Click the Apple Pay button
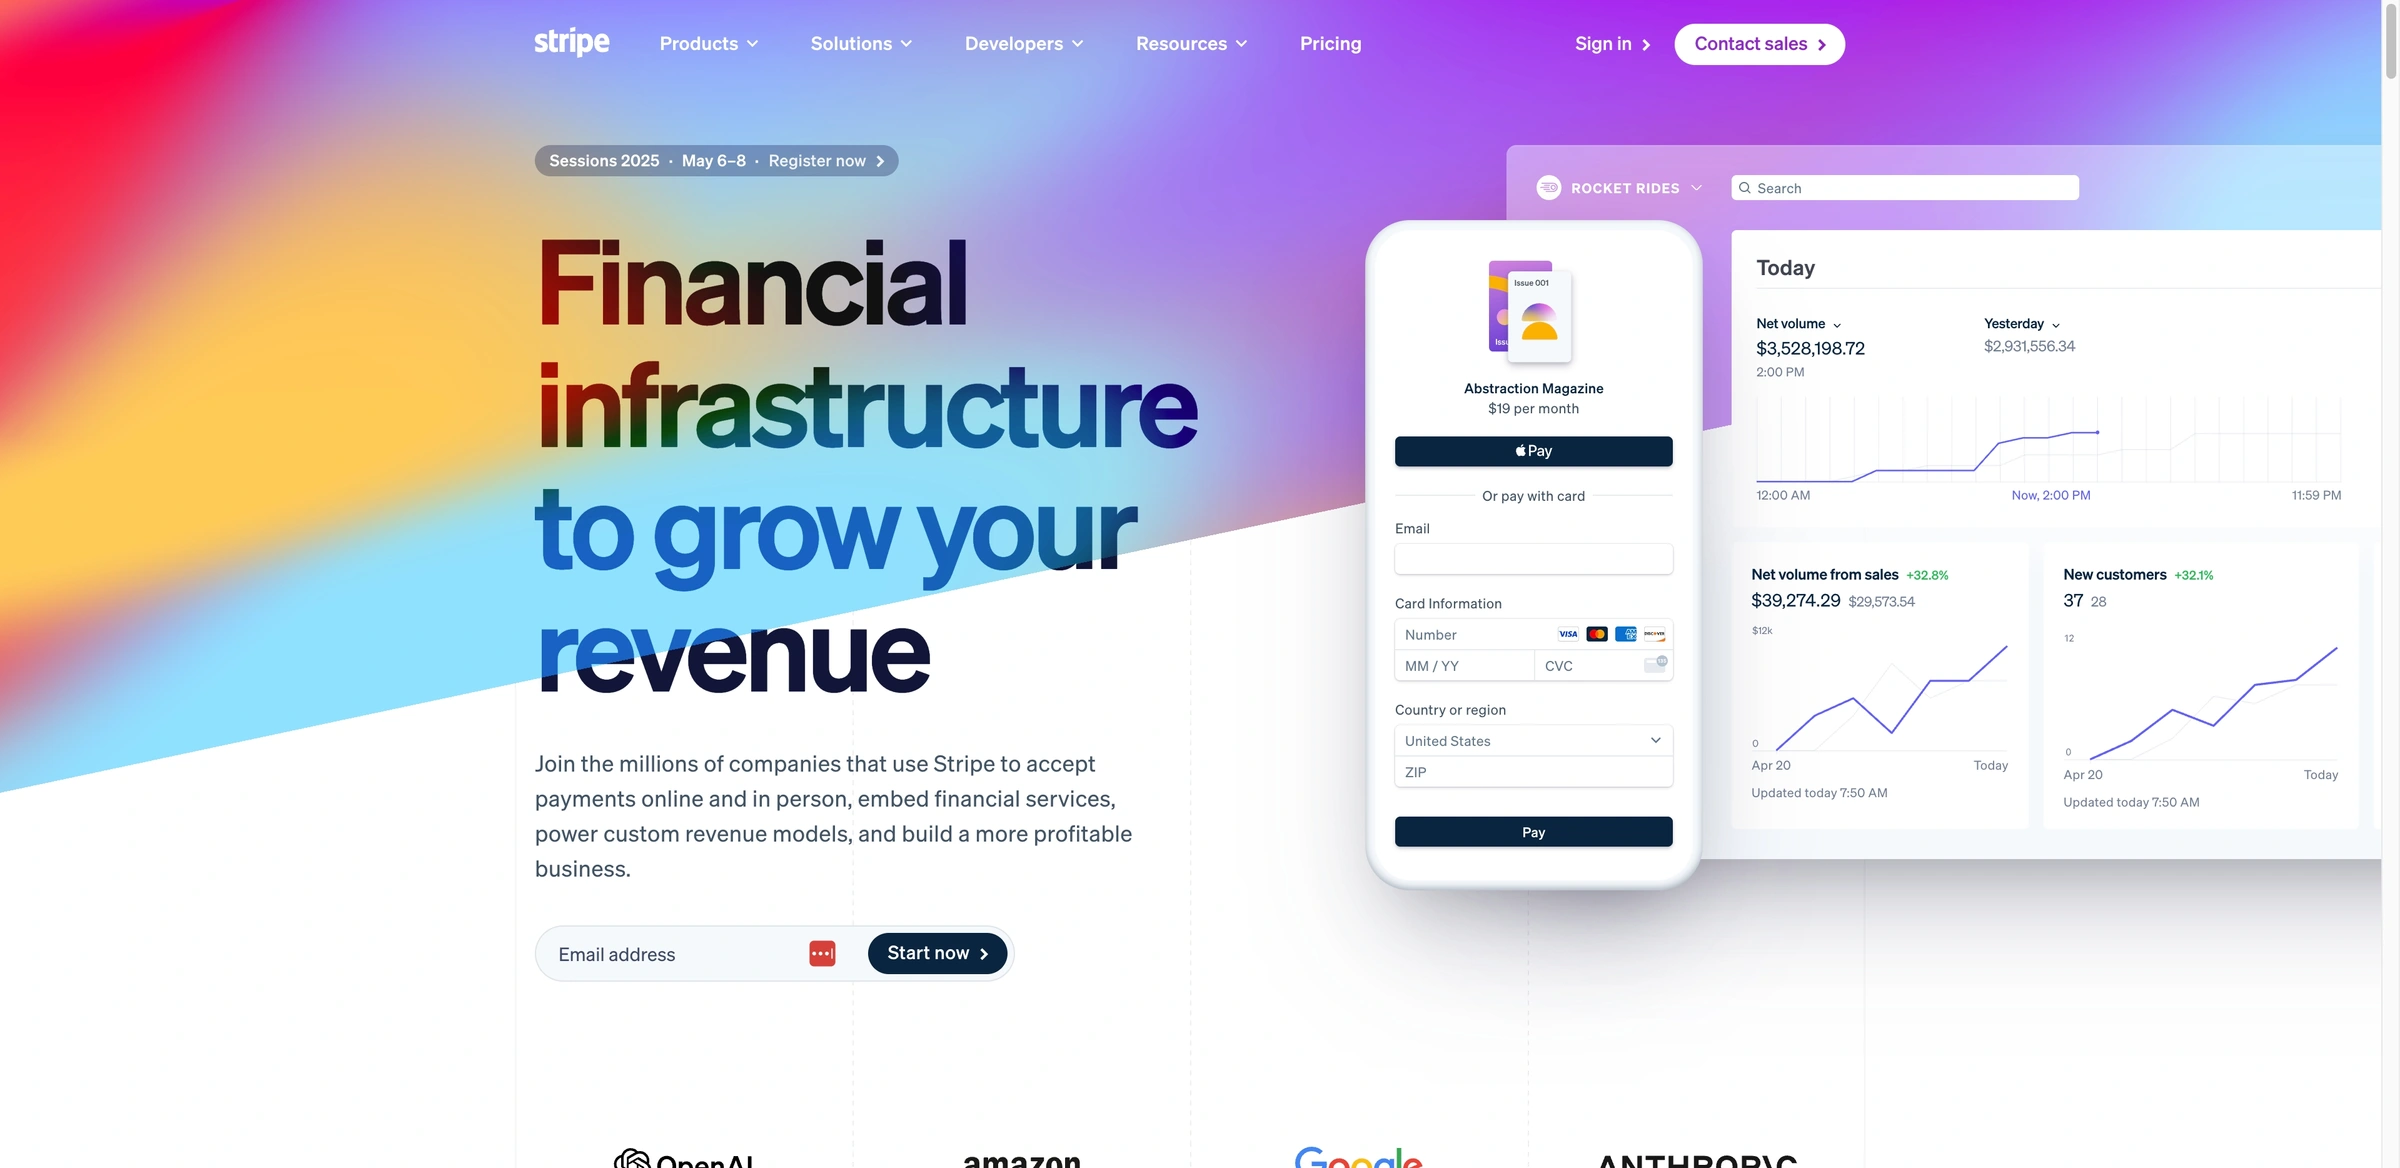Image resolution: width=2400 pixels, height=1168 pixels. (x=1532, y=450)
